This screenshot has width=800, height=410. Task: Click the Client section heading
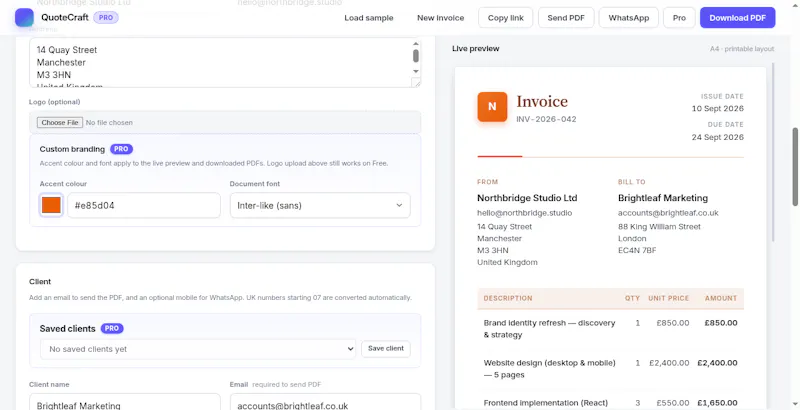40,281
